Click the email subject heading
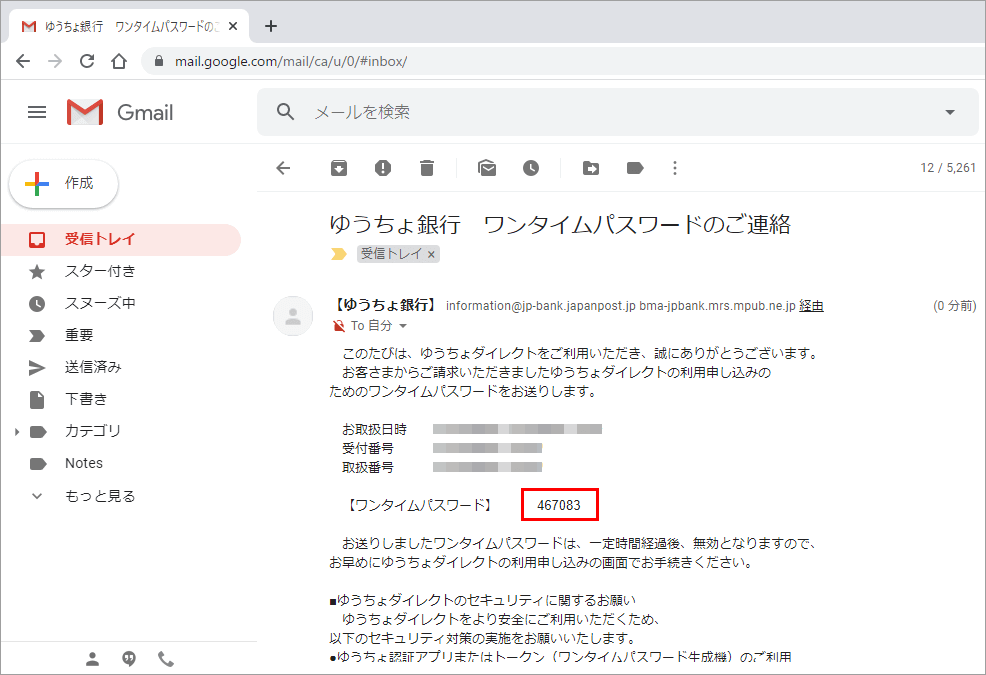The image size is (986, 675). (560, 225)
